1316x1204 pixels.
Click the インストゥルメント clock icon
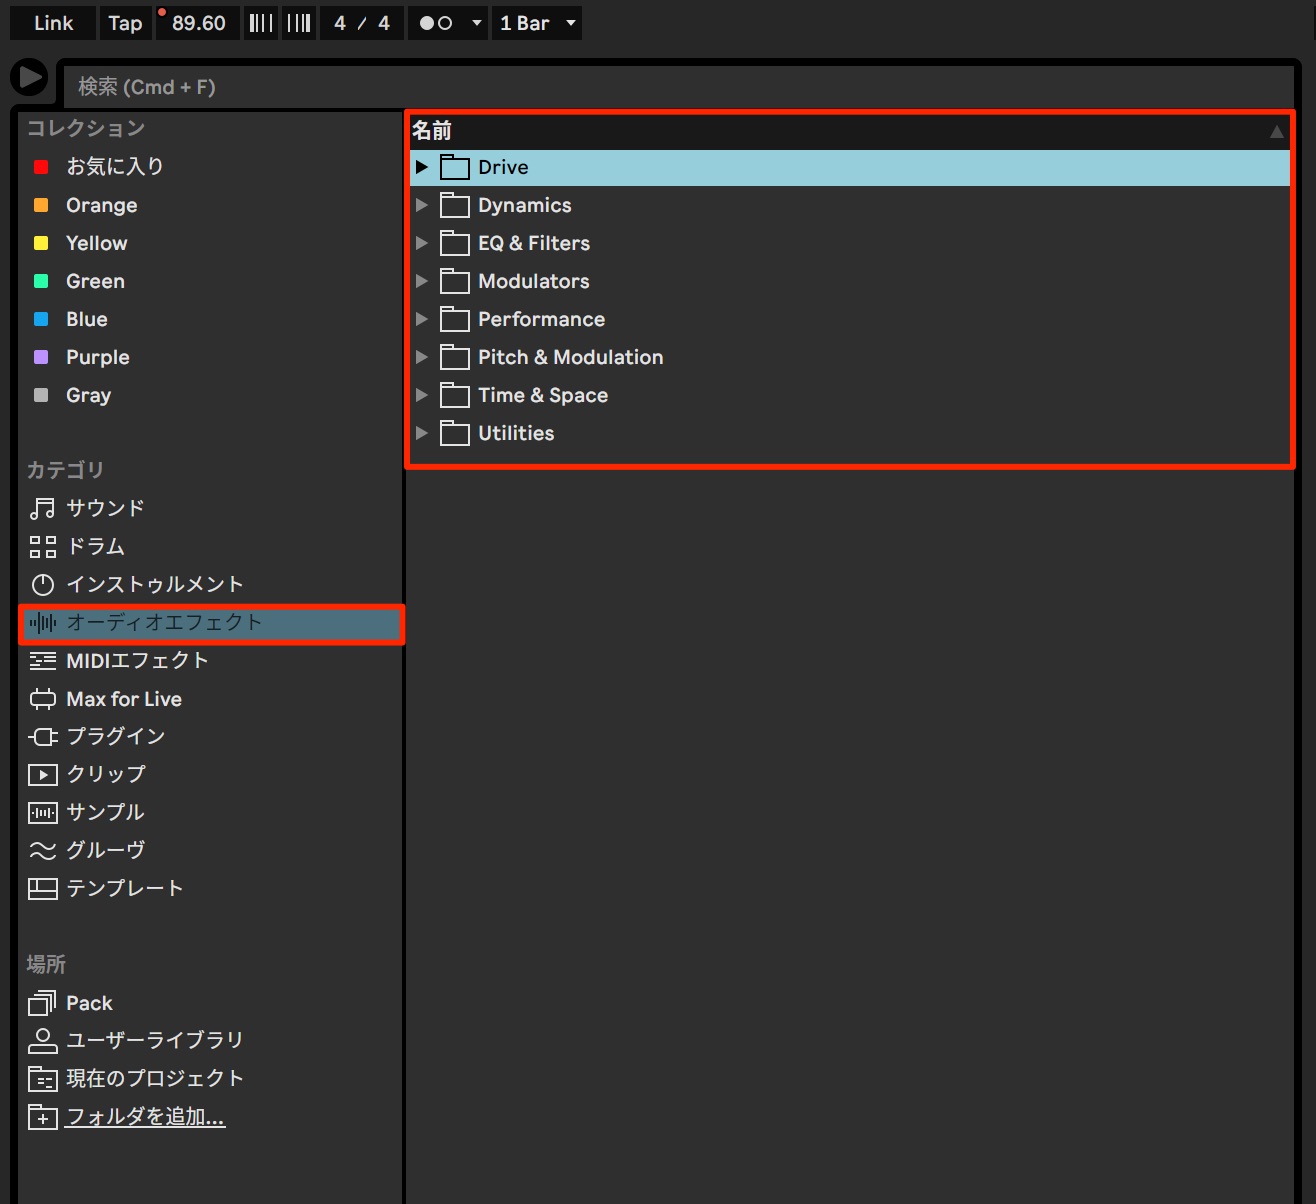tap(42, 584)
